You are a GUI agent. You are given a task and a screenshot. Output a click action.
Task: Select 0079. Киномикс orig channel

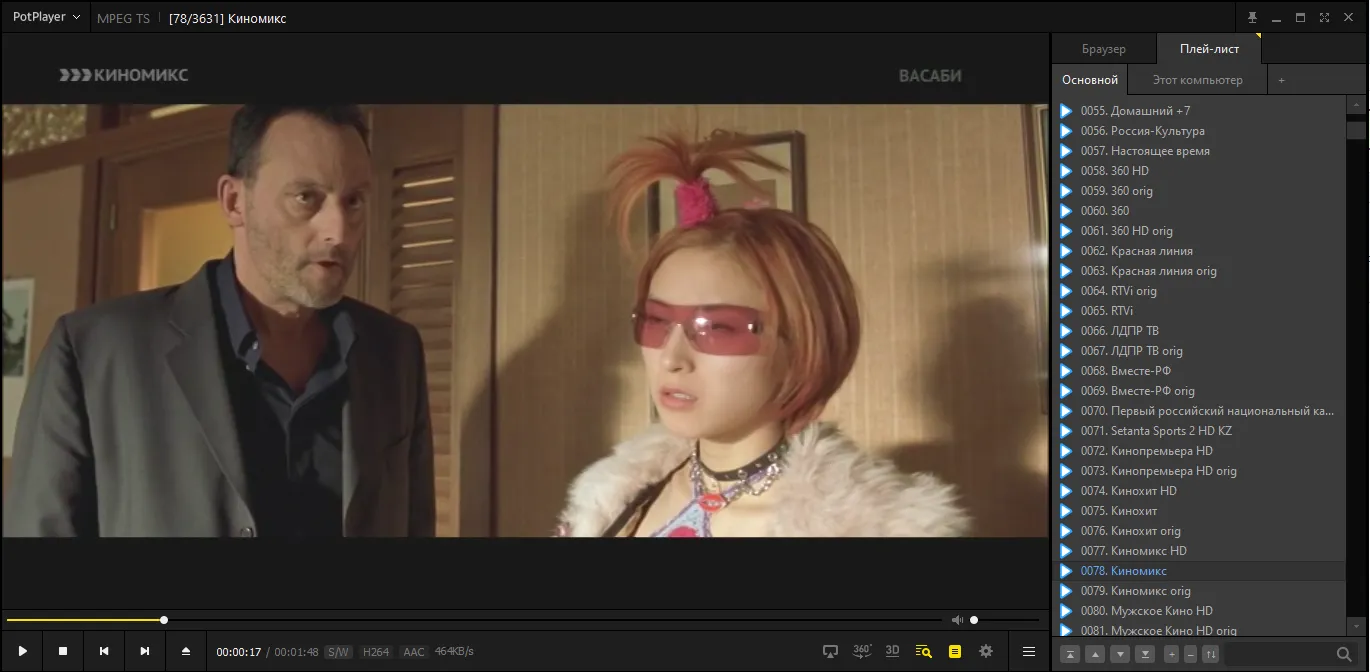pos(1198,591)
